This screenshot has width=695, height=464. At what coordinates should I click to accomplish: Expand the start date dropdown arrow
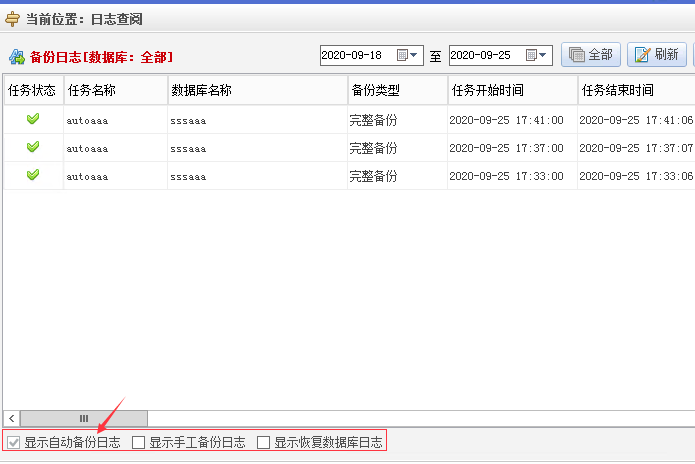[x=415, y=56]
